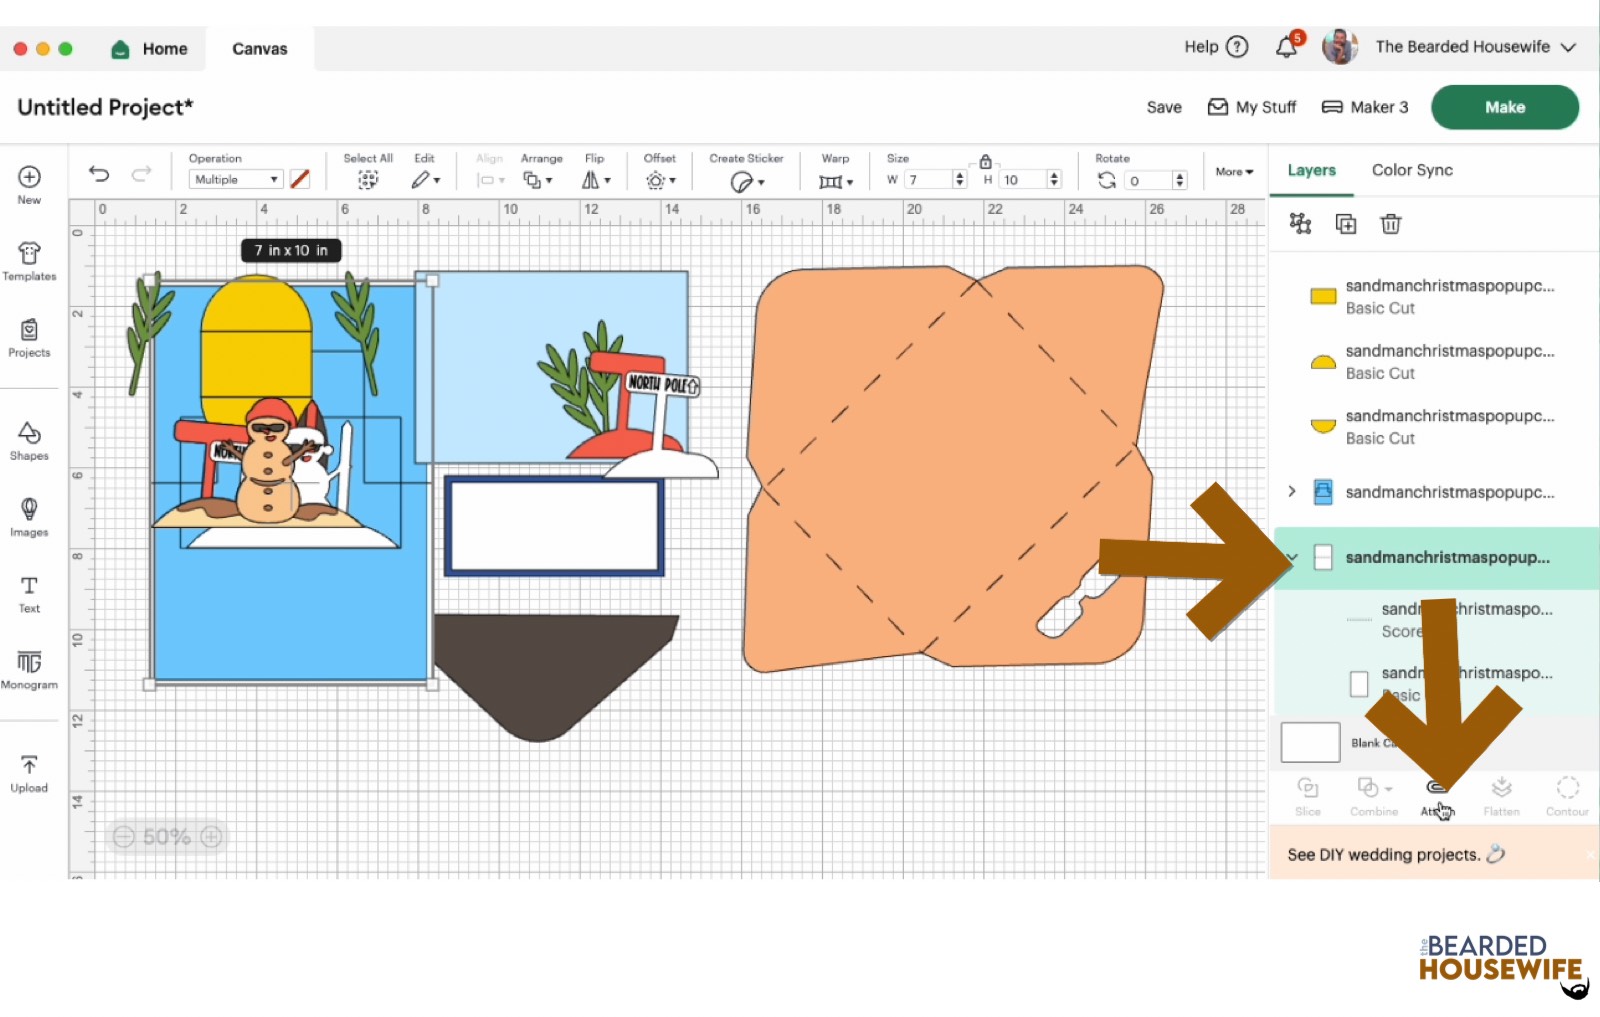The height and width of the screenshot is (1017, 1600).
Task: Switch to the Color Sync tab
Action: click(1412, 170)
